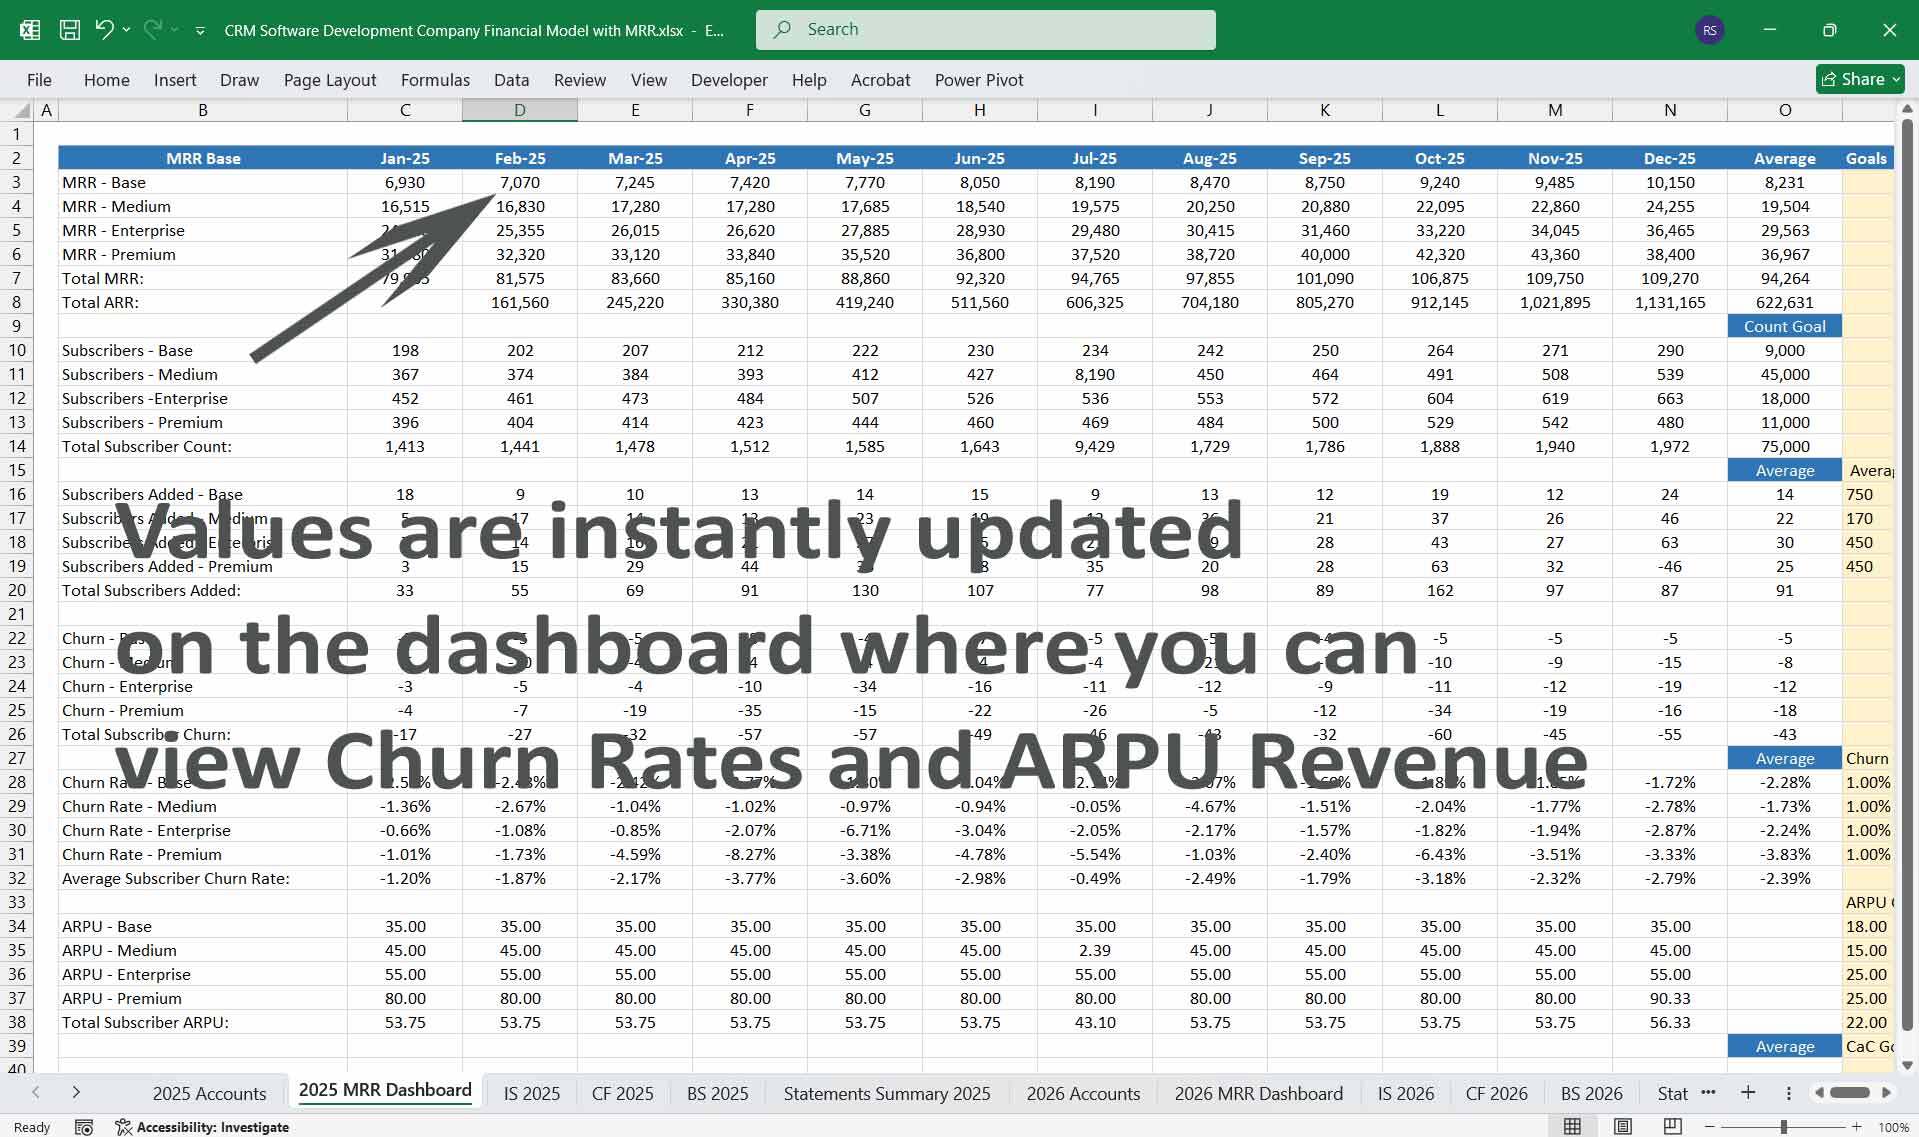Select the Count Goal header cell
This screenshot has width=1919, height=1137.
[1785, 326]
